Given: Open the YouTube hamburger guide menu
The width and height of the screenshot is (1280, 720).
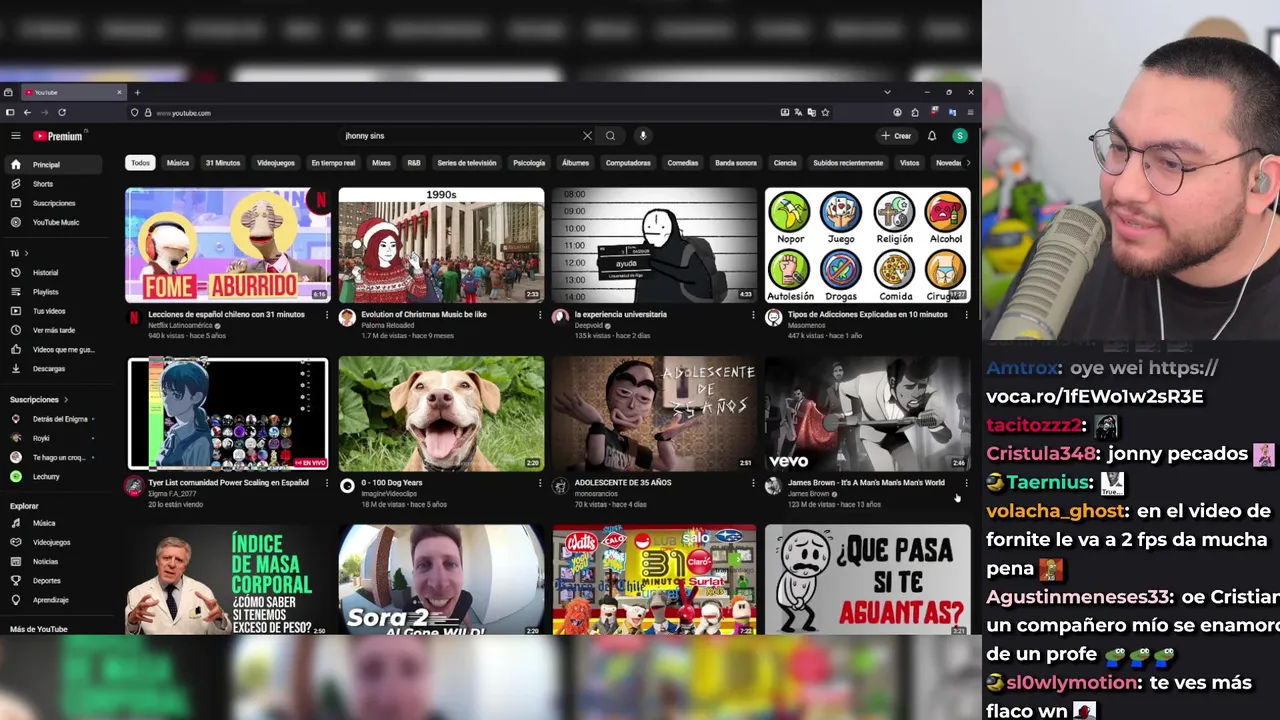Looking at the screenshot, I should coord(16,136).
